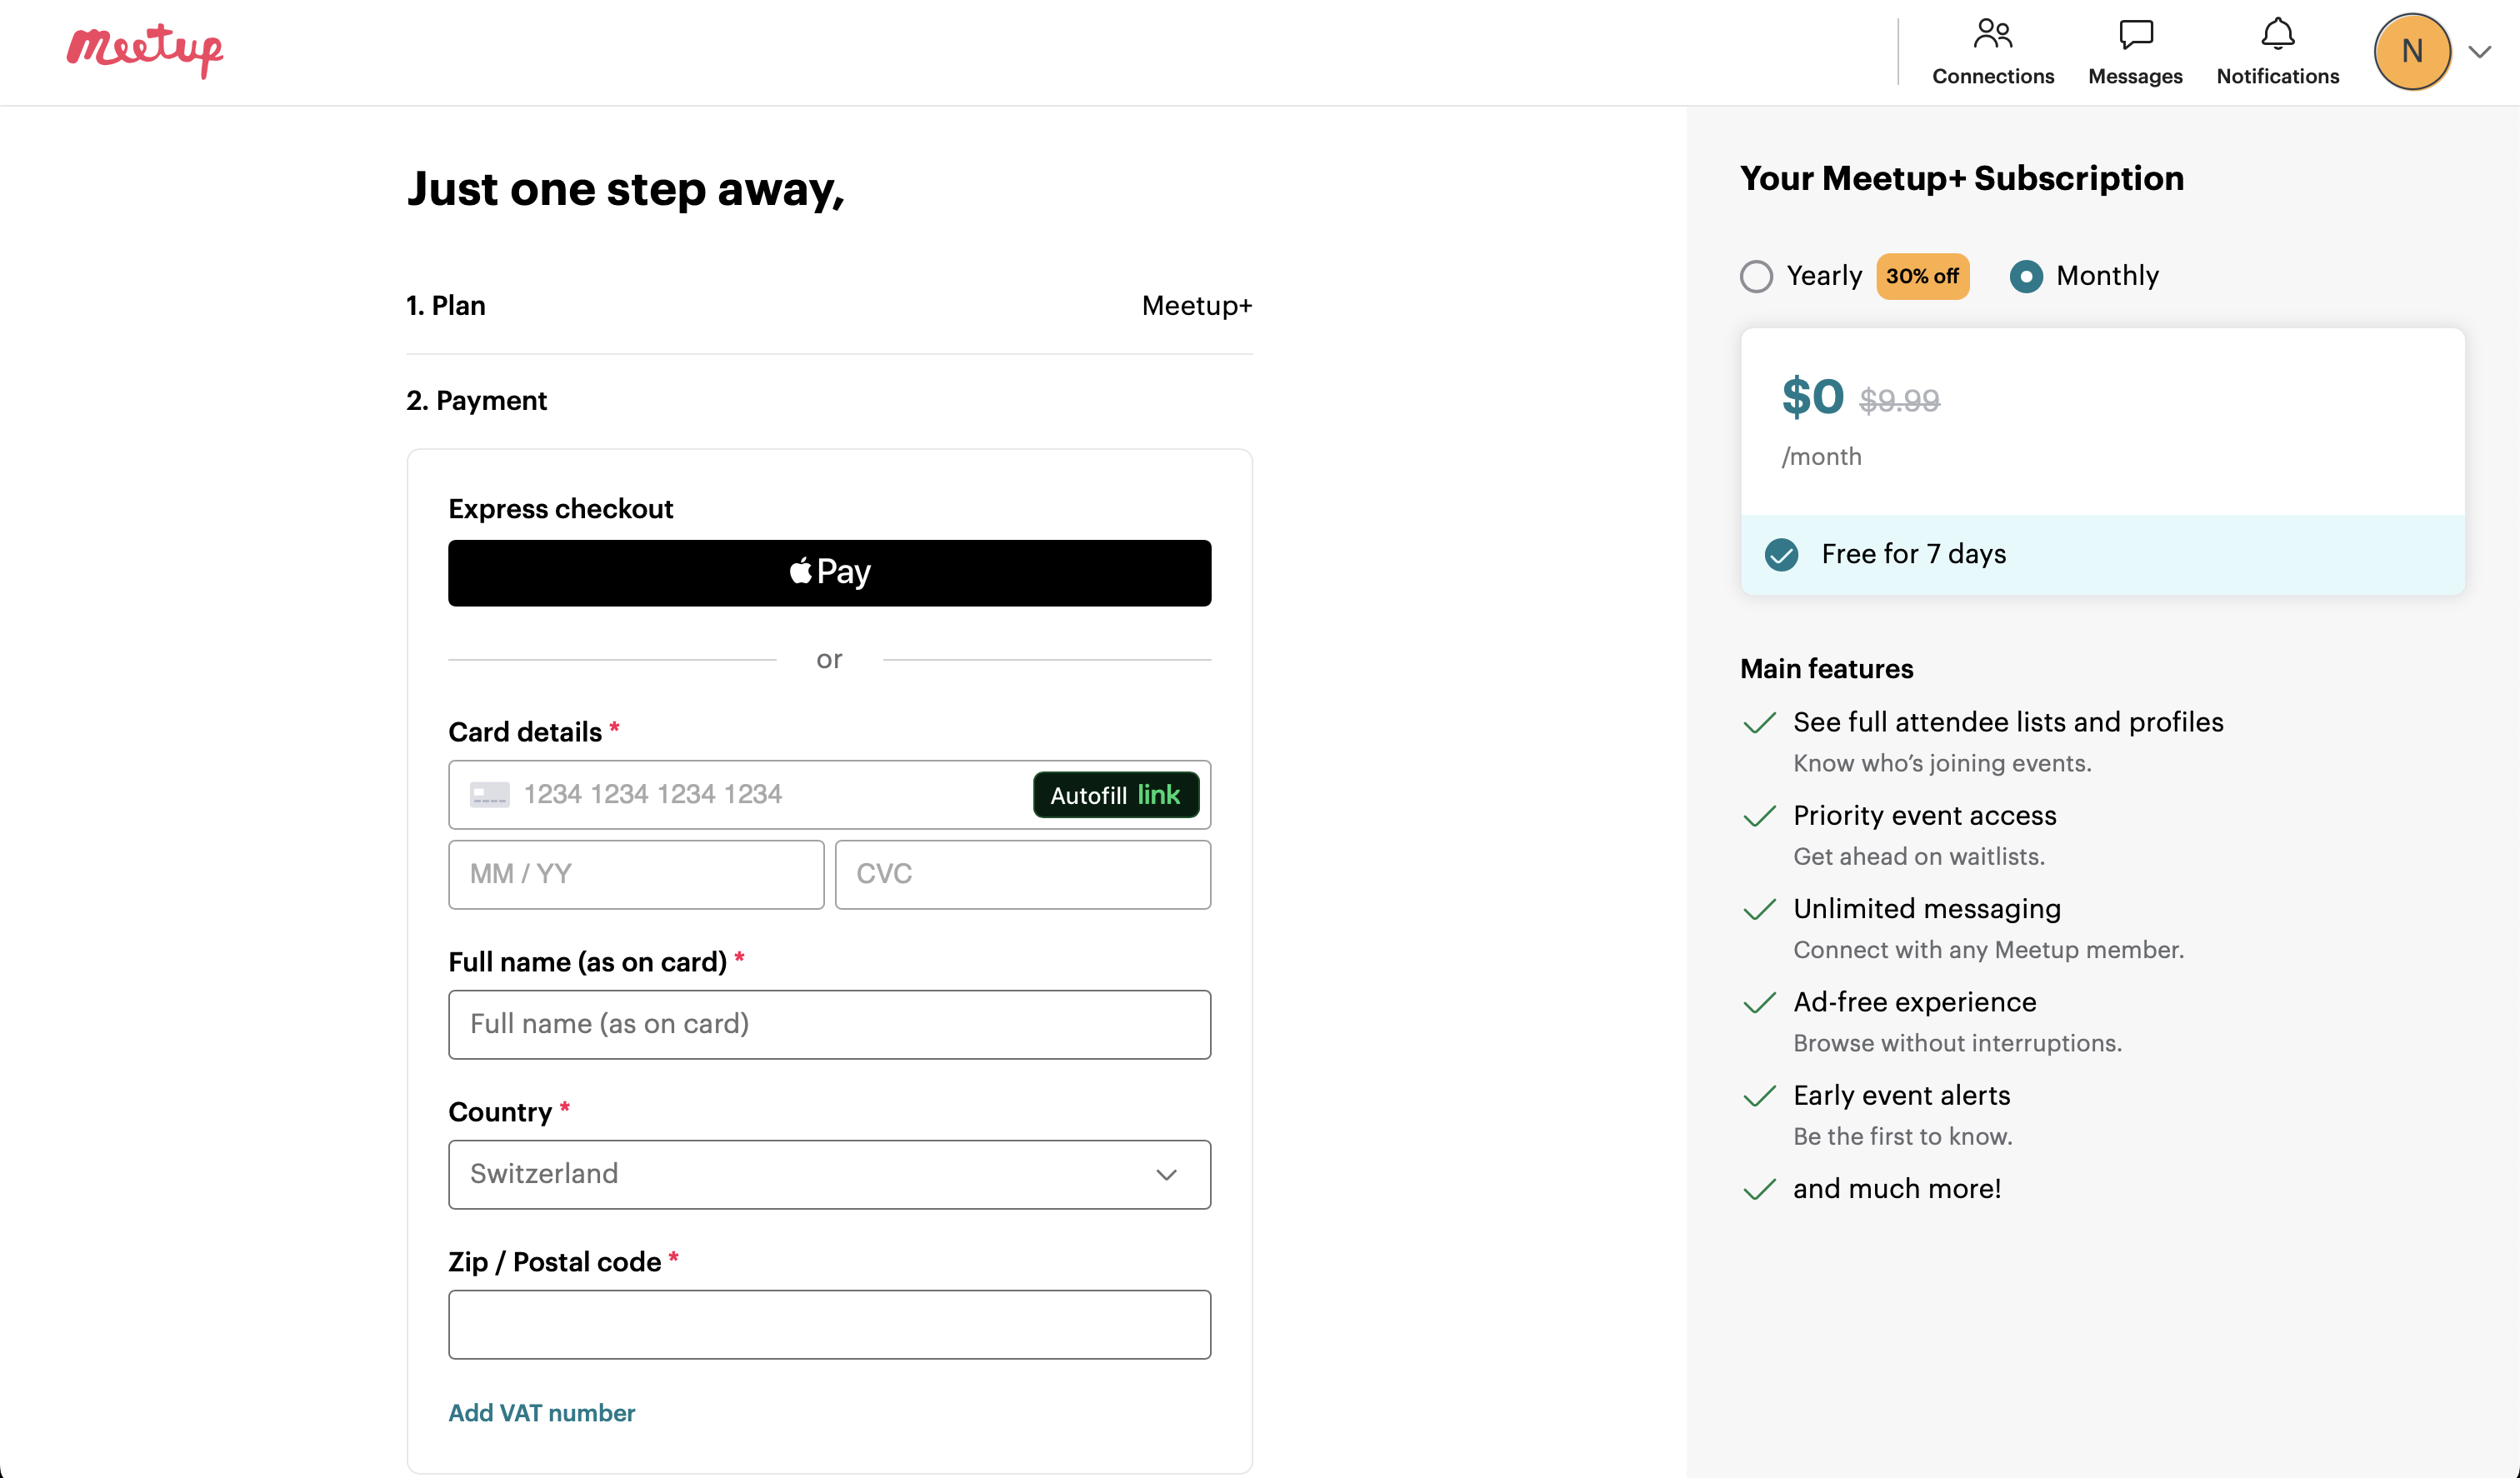Click the Meetup logo
Image resolution: width=2520 pixels, height=1478 pixels.
click(145, 51)
